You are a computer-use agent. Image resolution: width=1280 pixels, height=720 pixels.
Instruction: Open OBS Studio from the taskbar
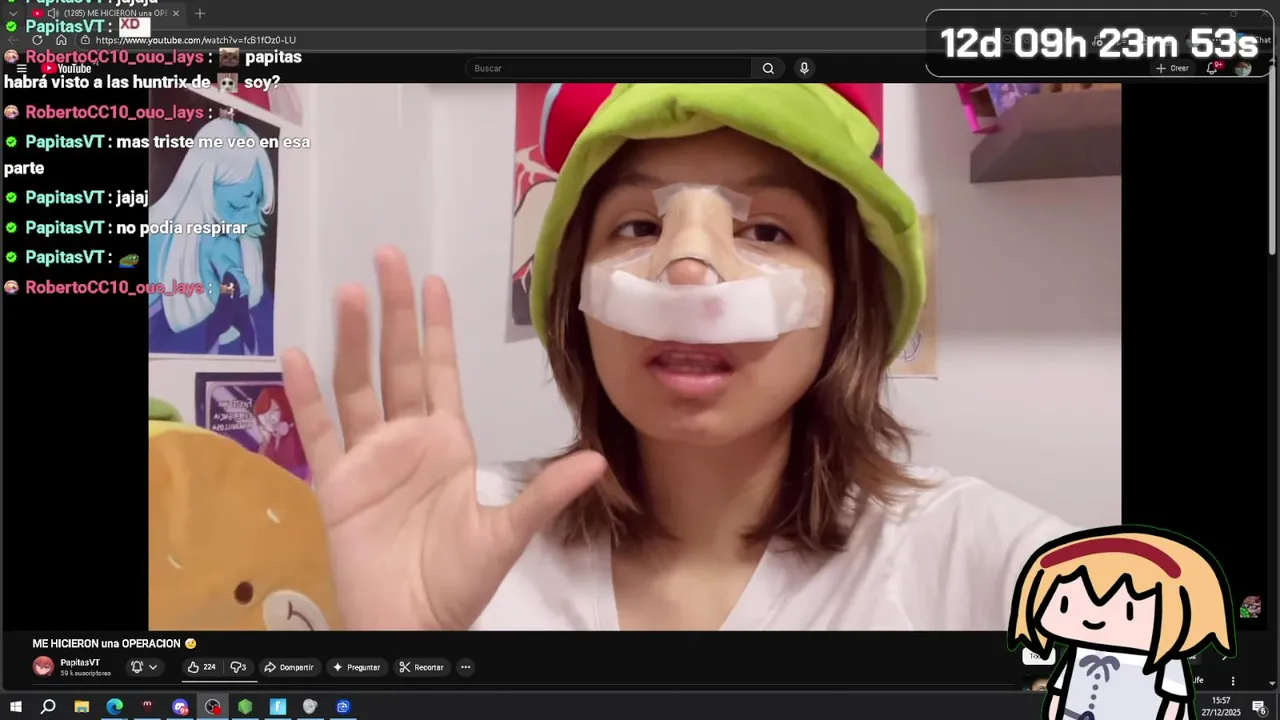[212, 707]
